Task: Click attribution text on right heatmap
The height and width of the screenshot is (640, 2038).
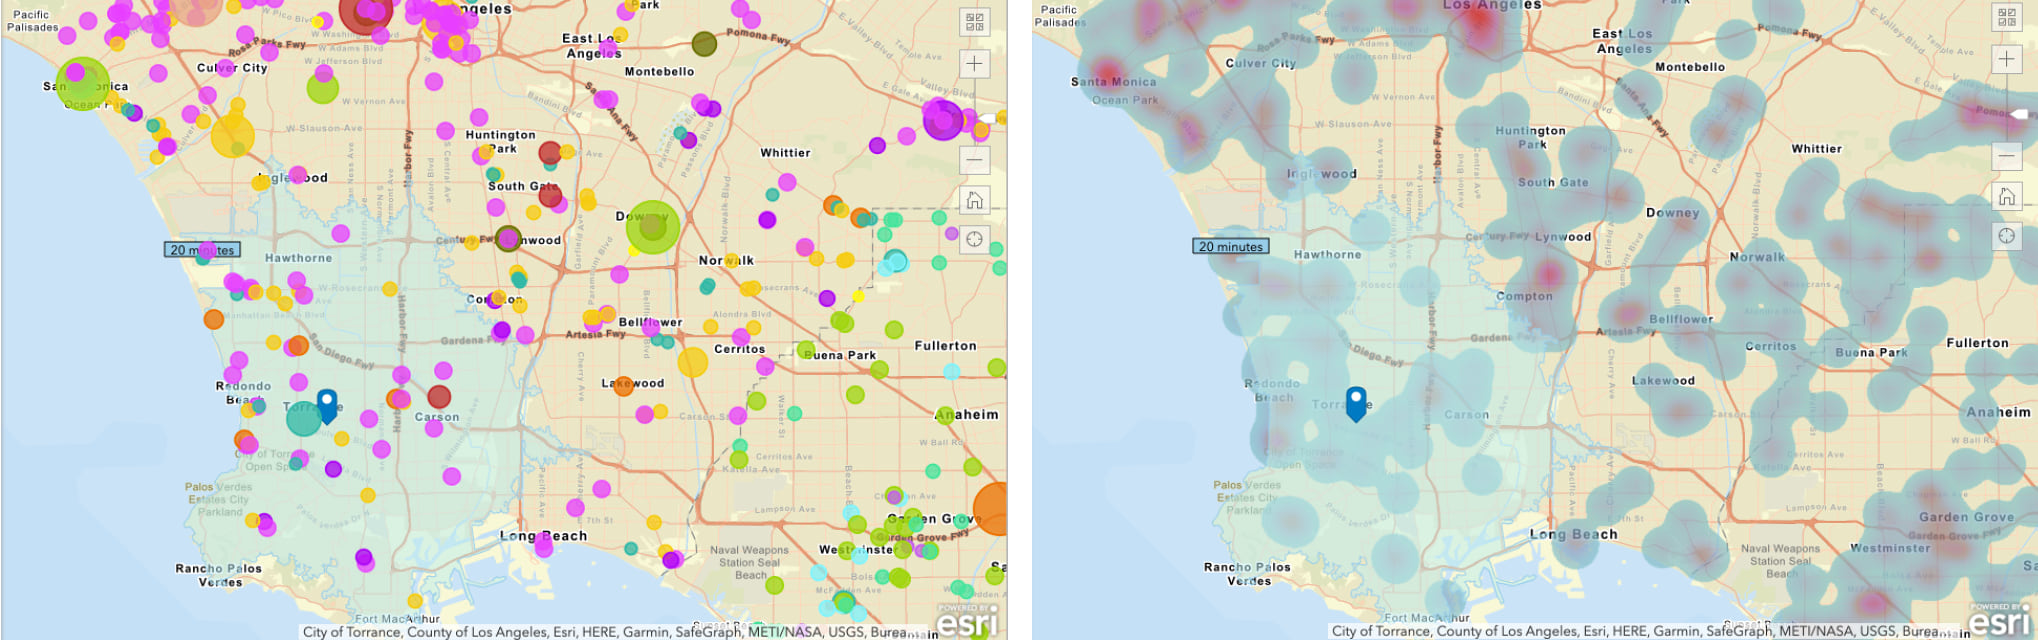Action: coord(1635,632)
